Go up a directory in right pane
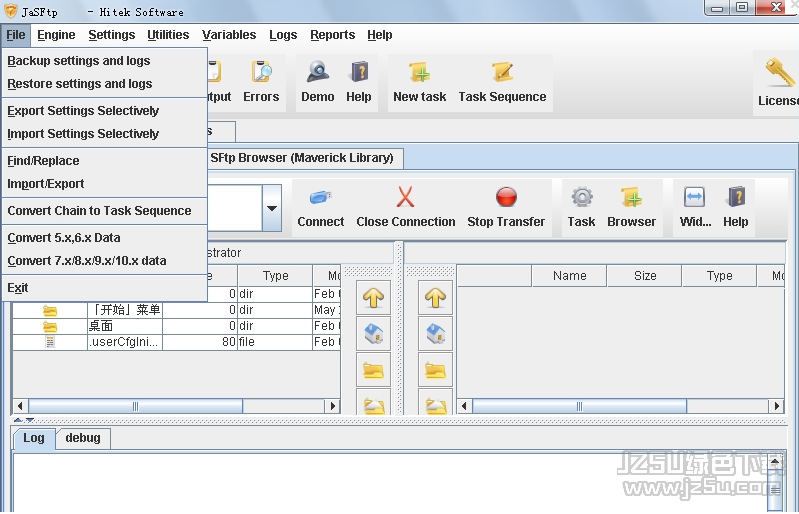This screenshot has height=514, width=799. pyautogui.click(x=435, y=297)
